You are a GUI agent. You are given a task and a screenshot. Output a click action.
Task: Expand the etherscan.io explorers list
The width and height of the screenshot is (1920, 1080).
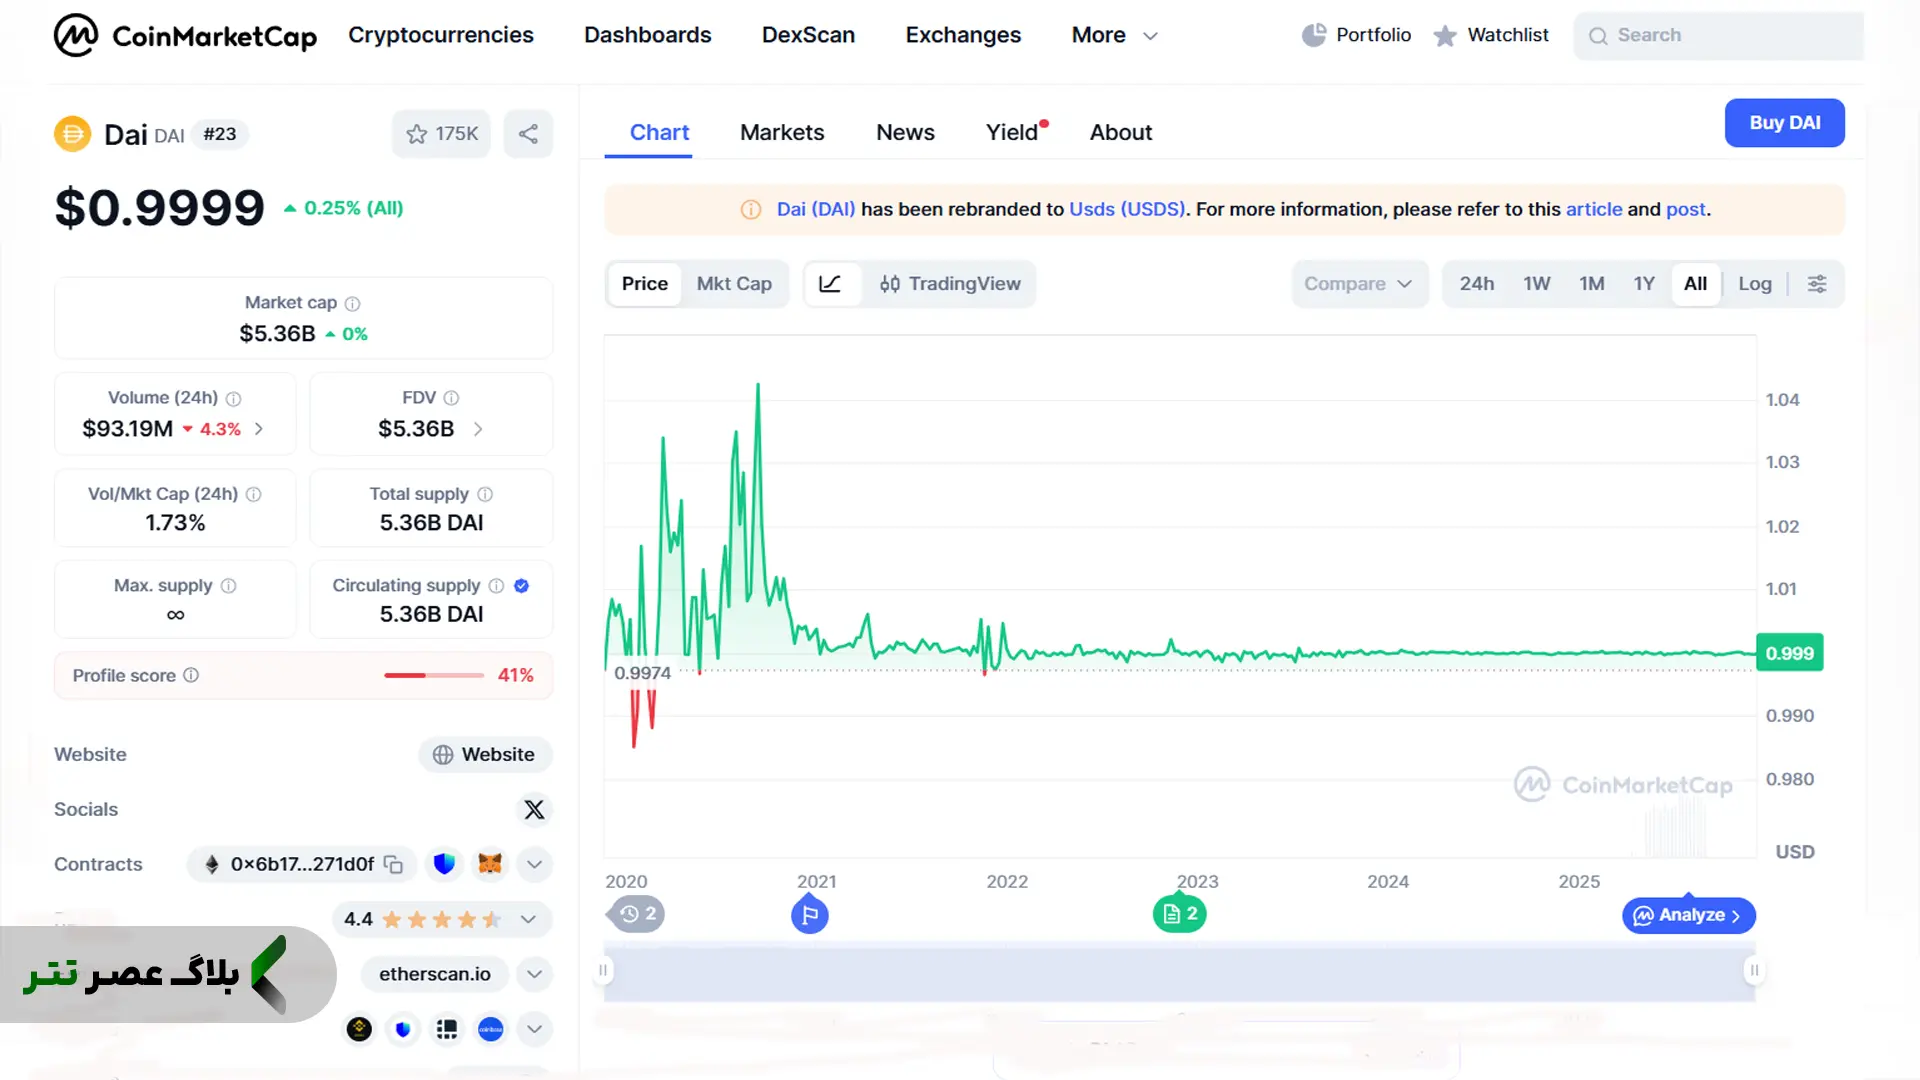pyautogui.click(x=535, y=974)
